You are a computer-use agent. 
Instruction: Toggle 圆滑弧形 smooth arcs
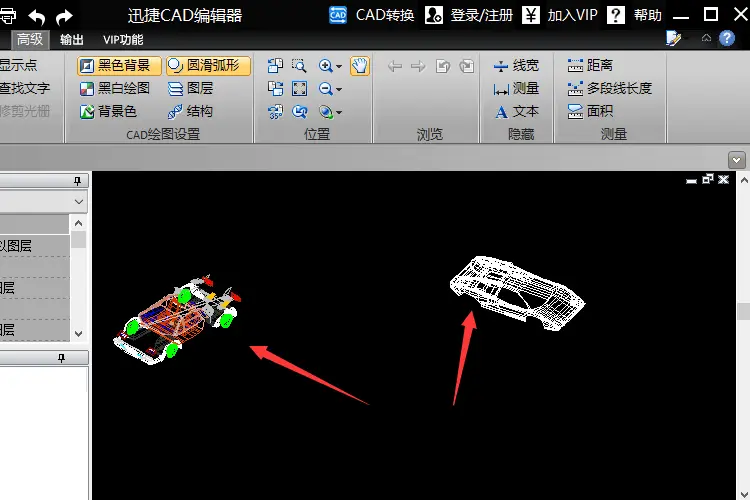click(209, 66)
